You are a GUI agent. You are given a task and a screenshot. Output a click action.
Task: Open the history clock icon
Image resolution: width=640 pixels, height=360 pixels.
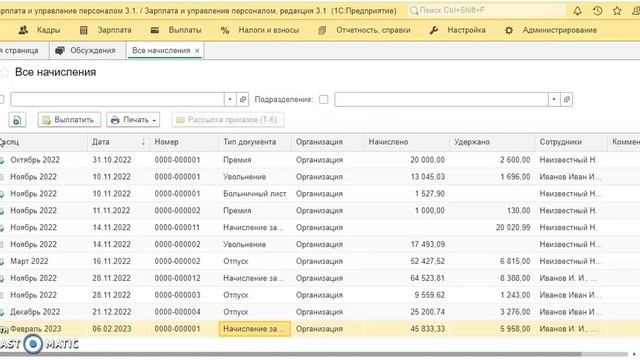click(x=598, y=11)
